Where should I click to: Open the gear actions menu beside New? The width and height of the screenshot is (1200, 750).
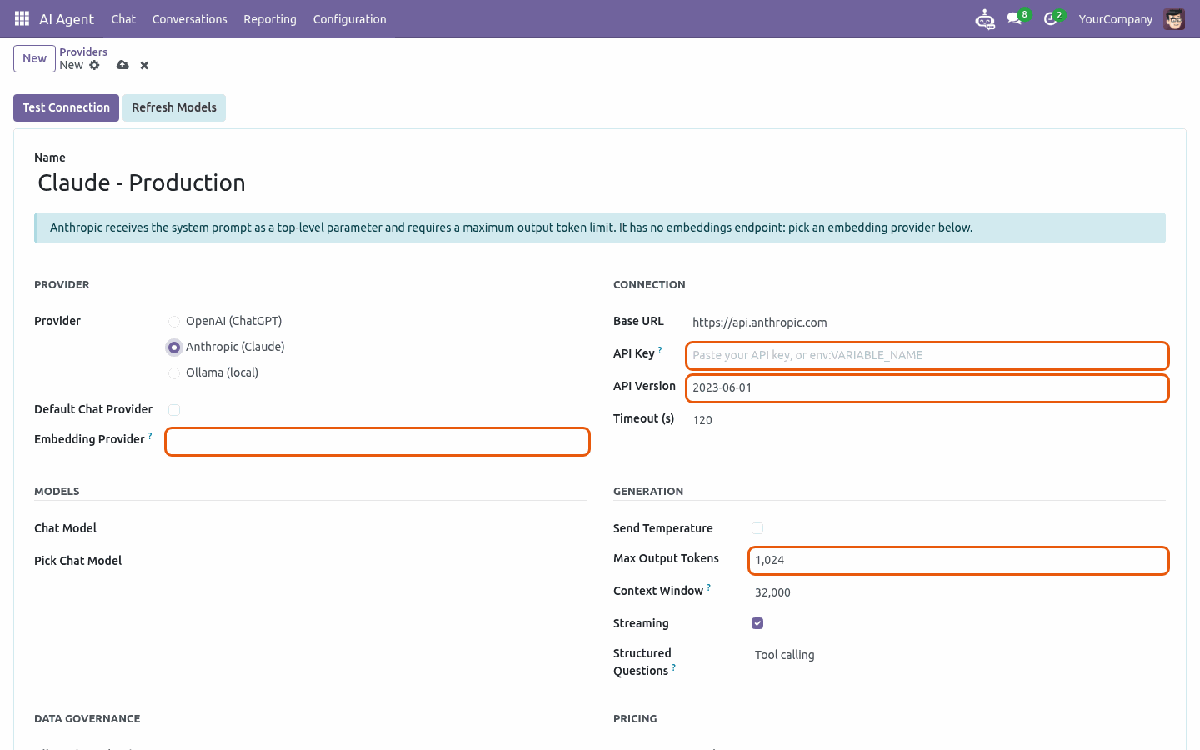click(x=94, y=65)
